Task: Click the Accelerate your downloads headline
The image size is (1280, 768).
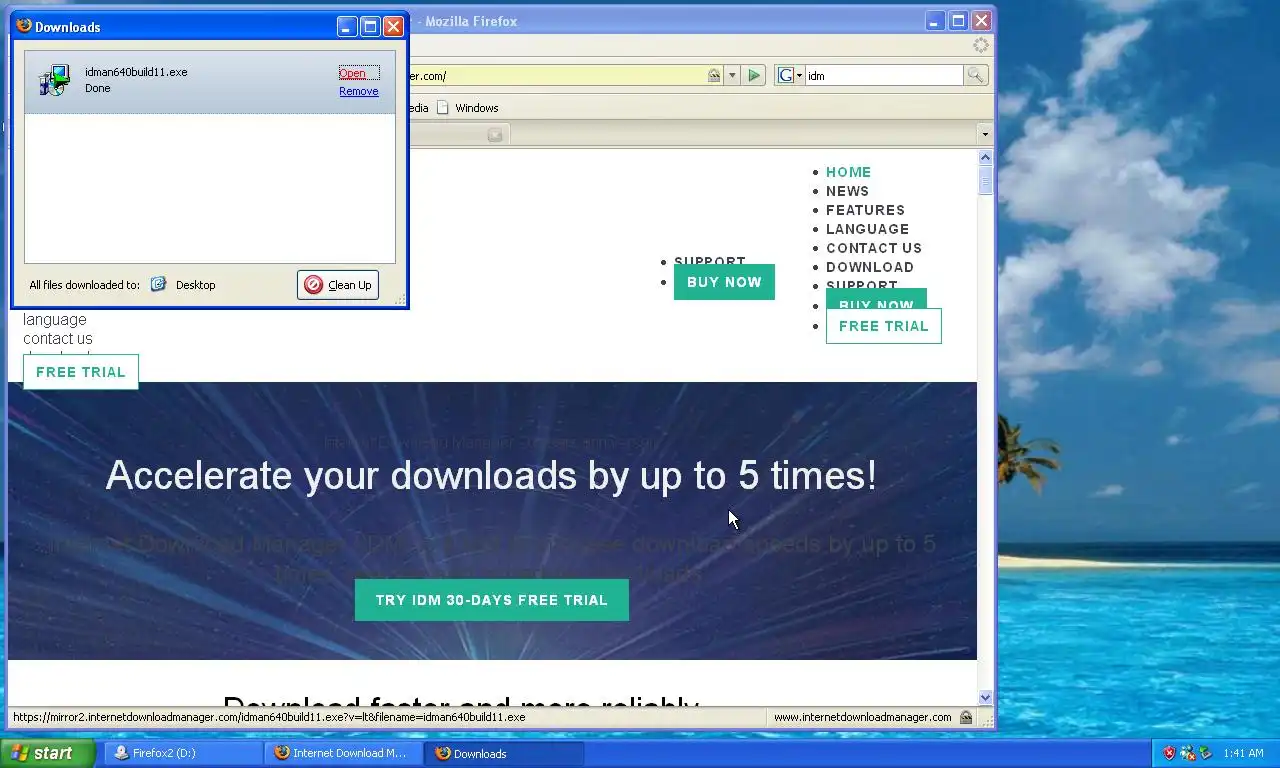Action: click(x=491, y=475)
